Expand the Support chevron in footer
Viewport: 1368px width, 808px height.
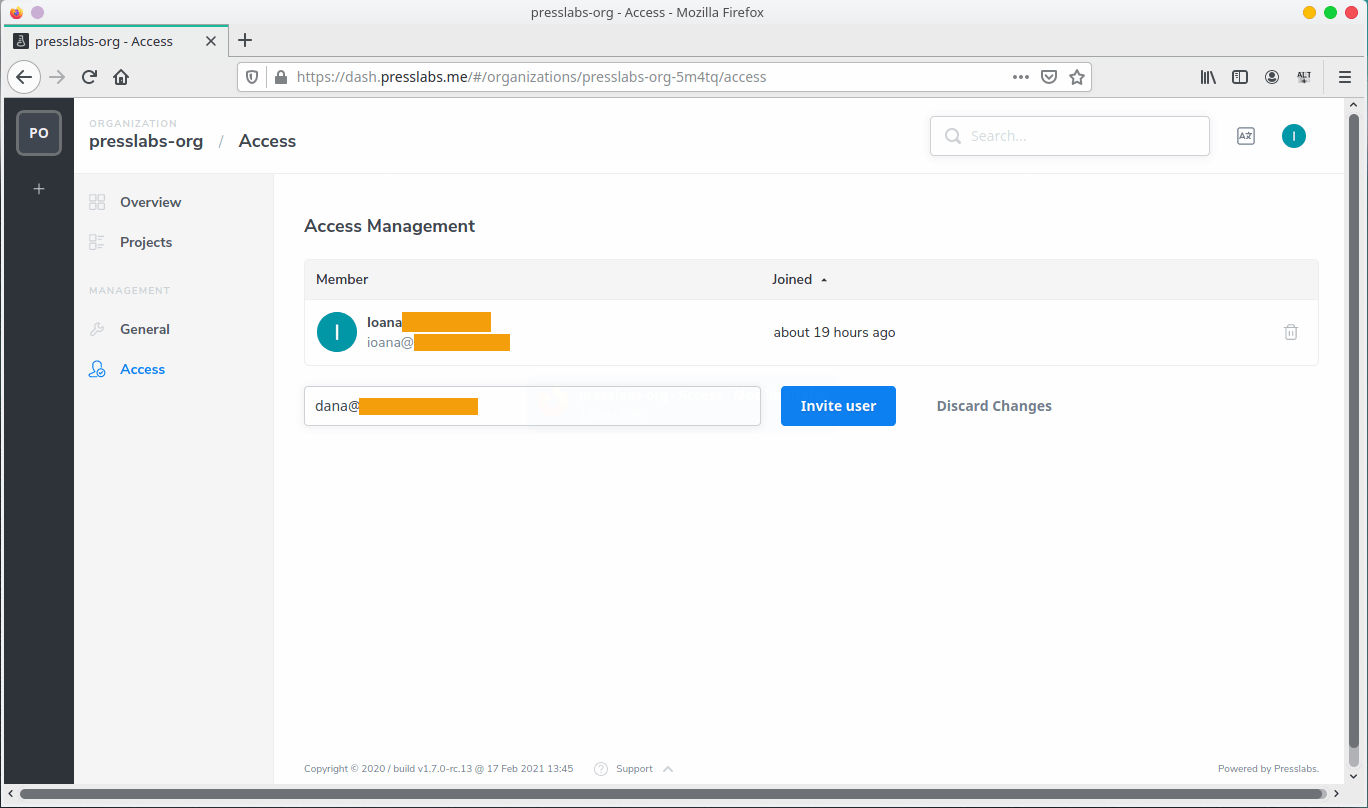pos(668,769)
